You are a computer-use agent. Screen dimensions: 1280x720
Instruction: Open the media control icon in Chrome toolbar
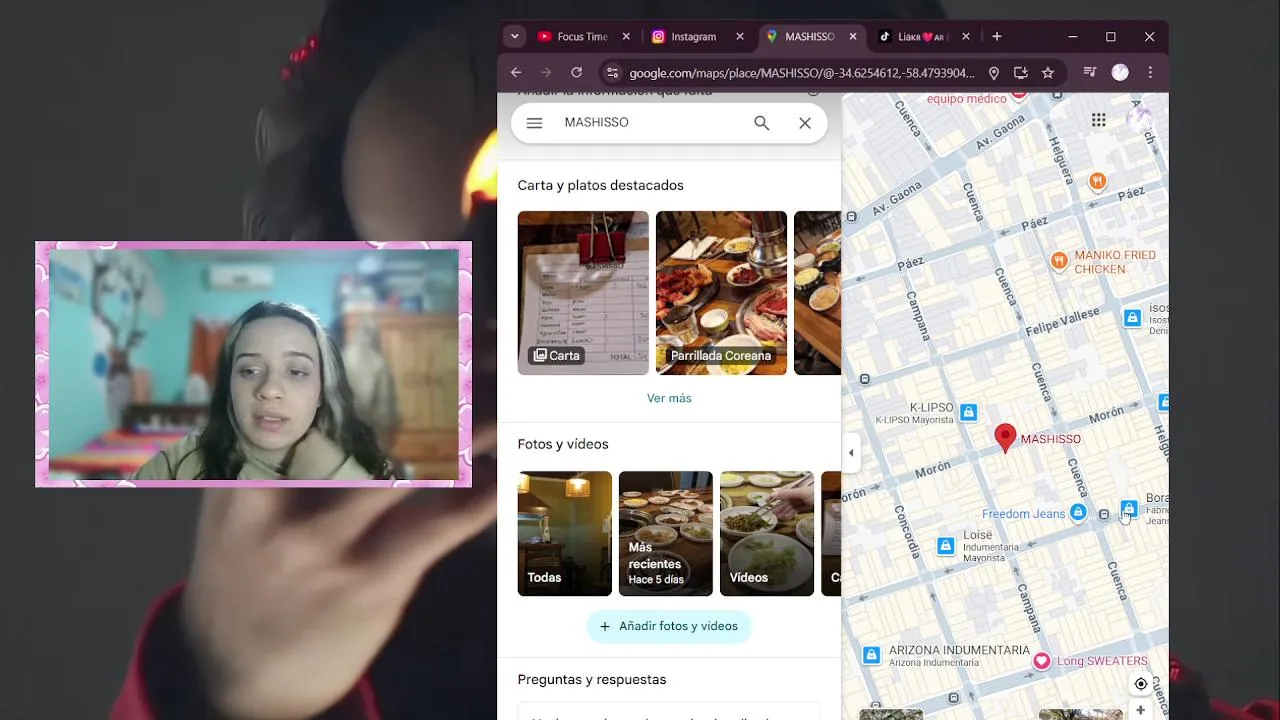(1090, 72)
